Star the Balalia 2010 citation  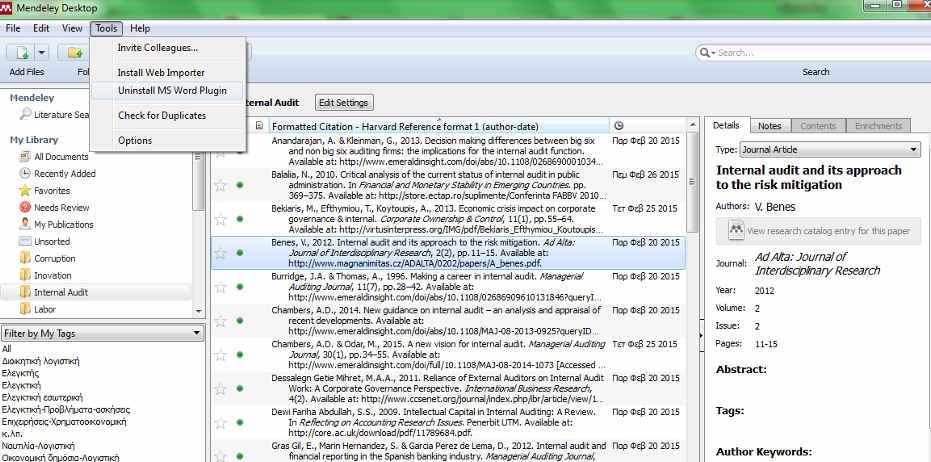point(220,186)
